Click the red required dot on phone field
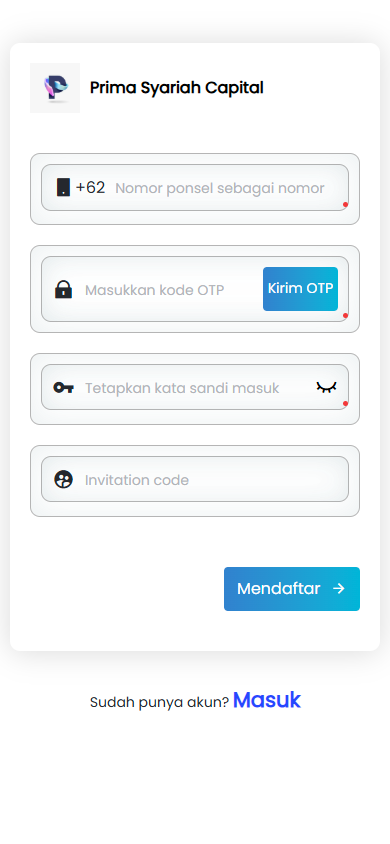The height and width of the screenshot is (844, 390). click(345, 205)
